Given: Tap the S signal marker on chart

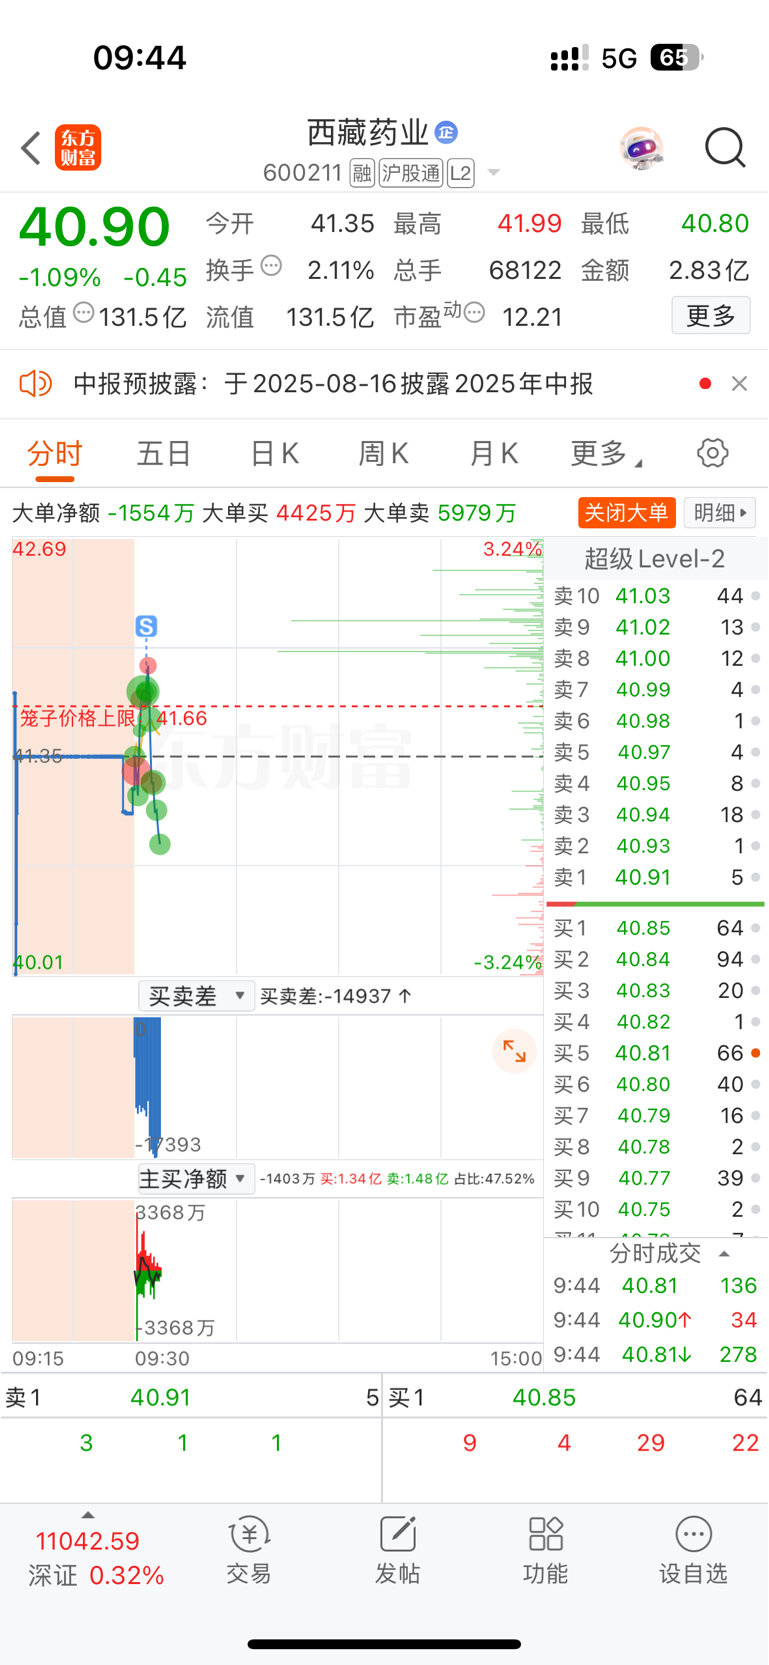Looking at the screenshot, I should pos(146,627).
